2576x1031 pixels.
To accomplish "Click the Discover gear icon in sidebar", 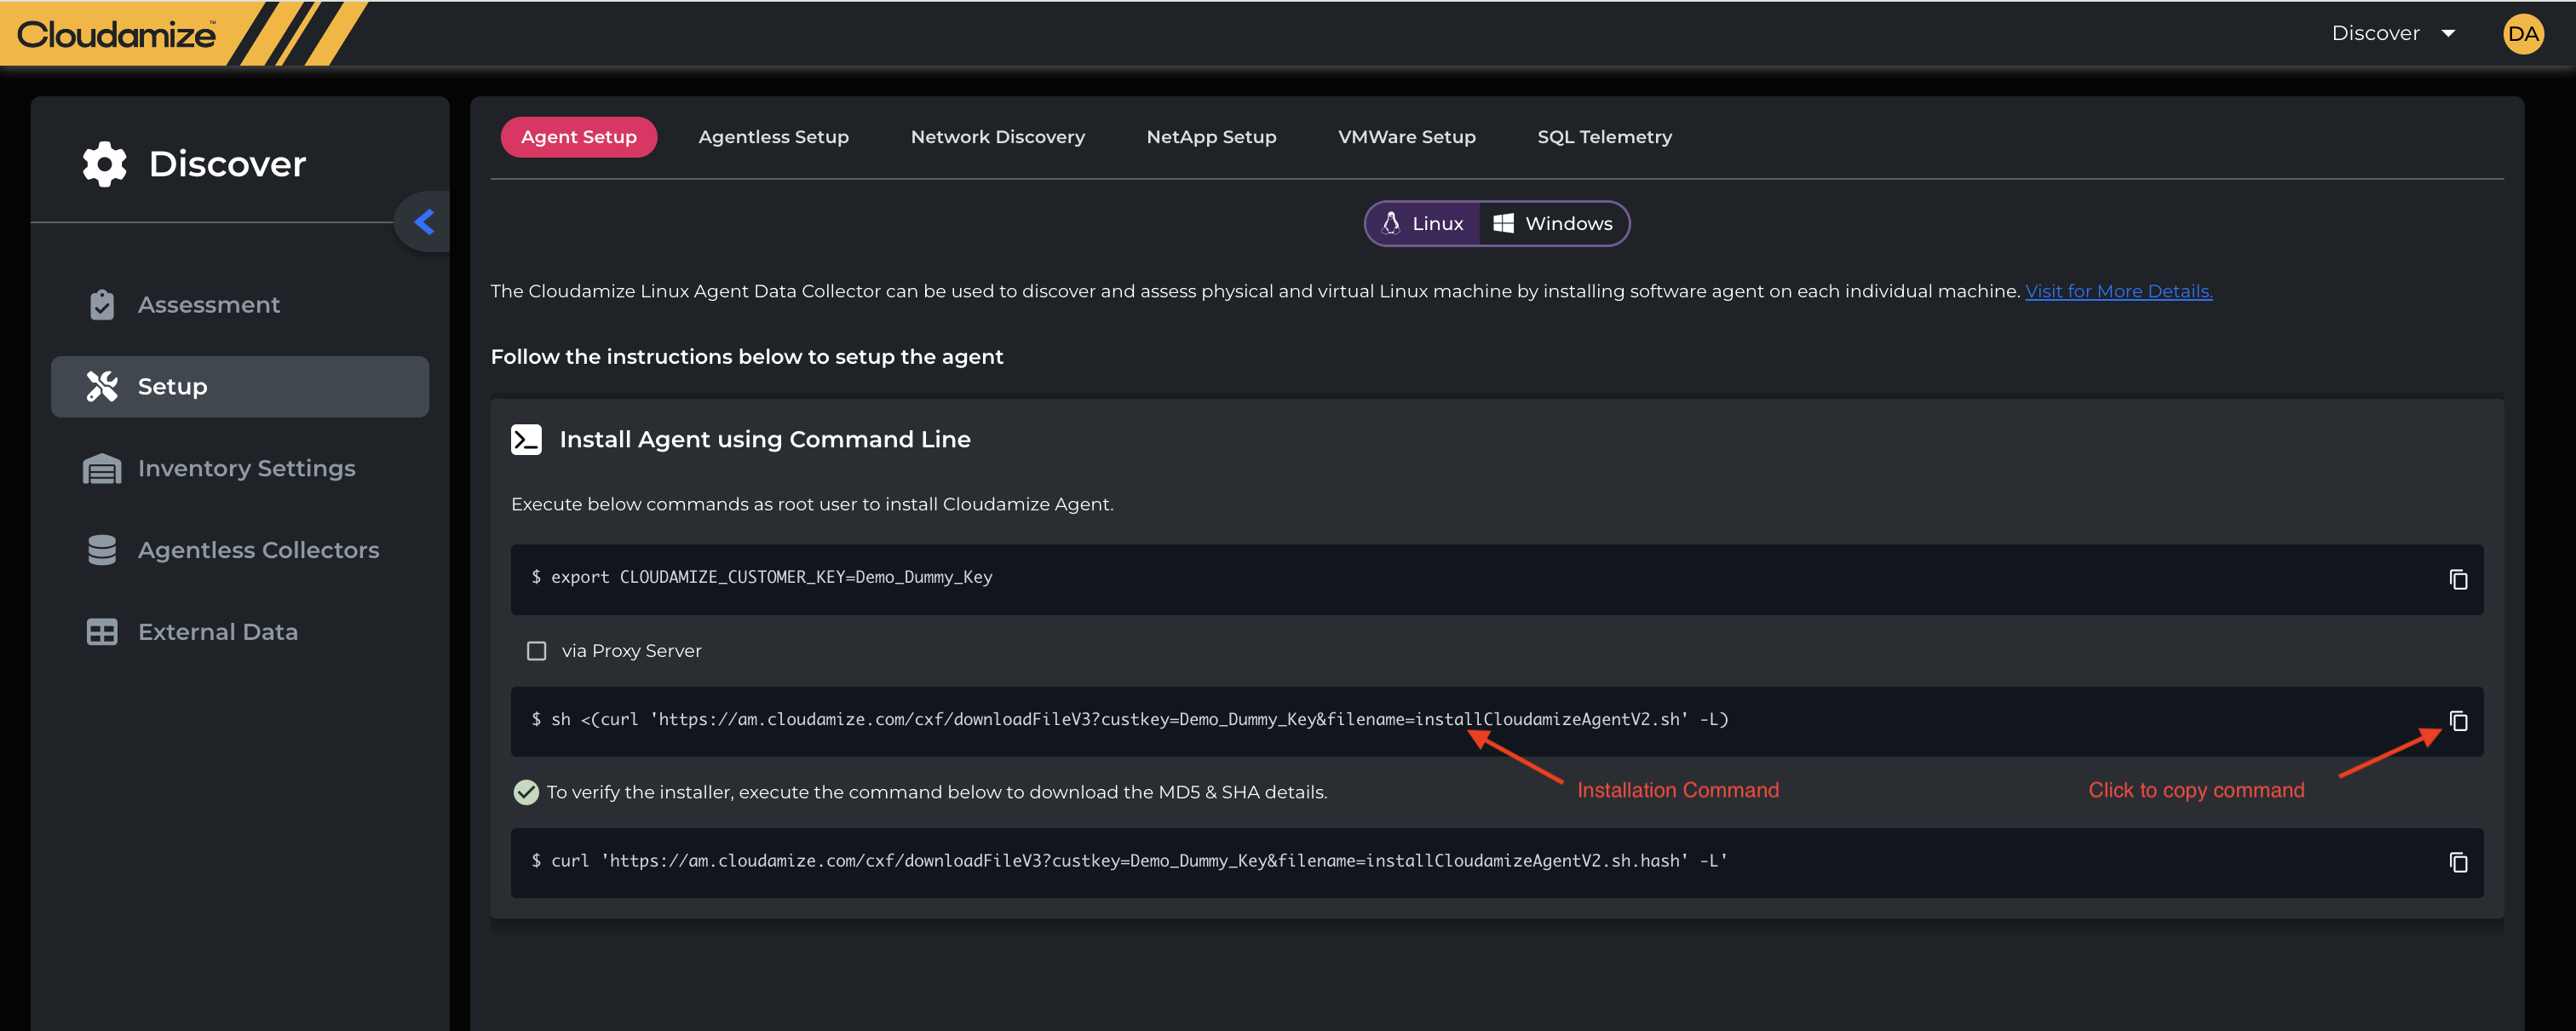I will pyautogui.click(x=104, y=164).
